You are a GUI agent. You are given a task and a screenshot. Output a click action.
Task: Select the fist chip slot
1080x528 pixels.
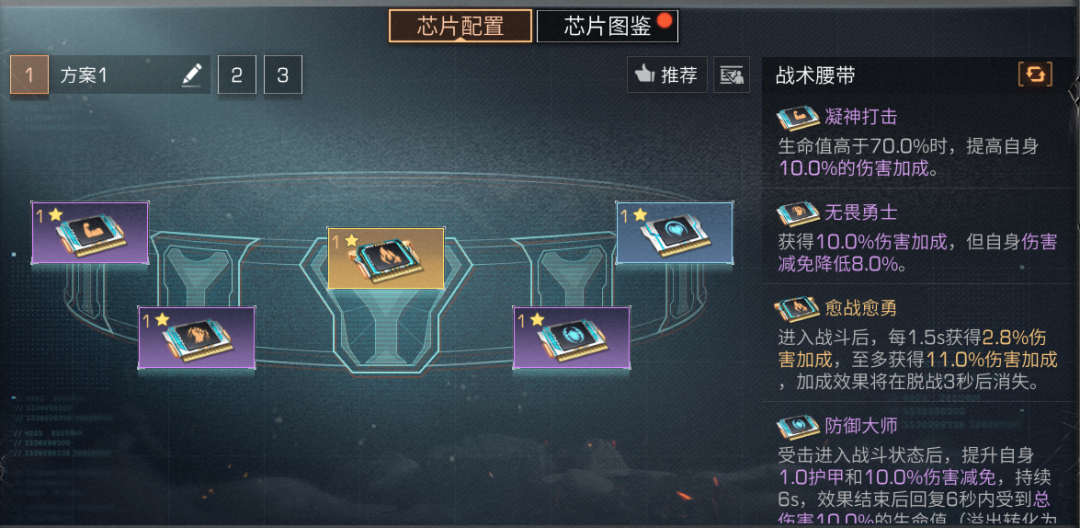click(197, 338)
